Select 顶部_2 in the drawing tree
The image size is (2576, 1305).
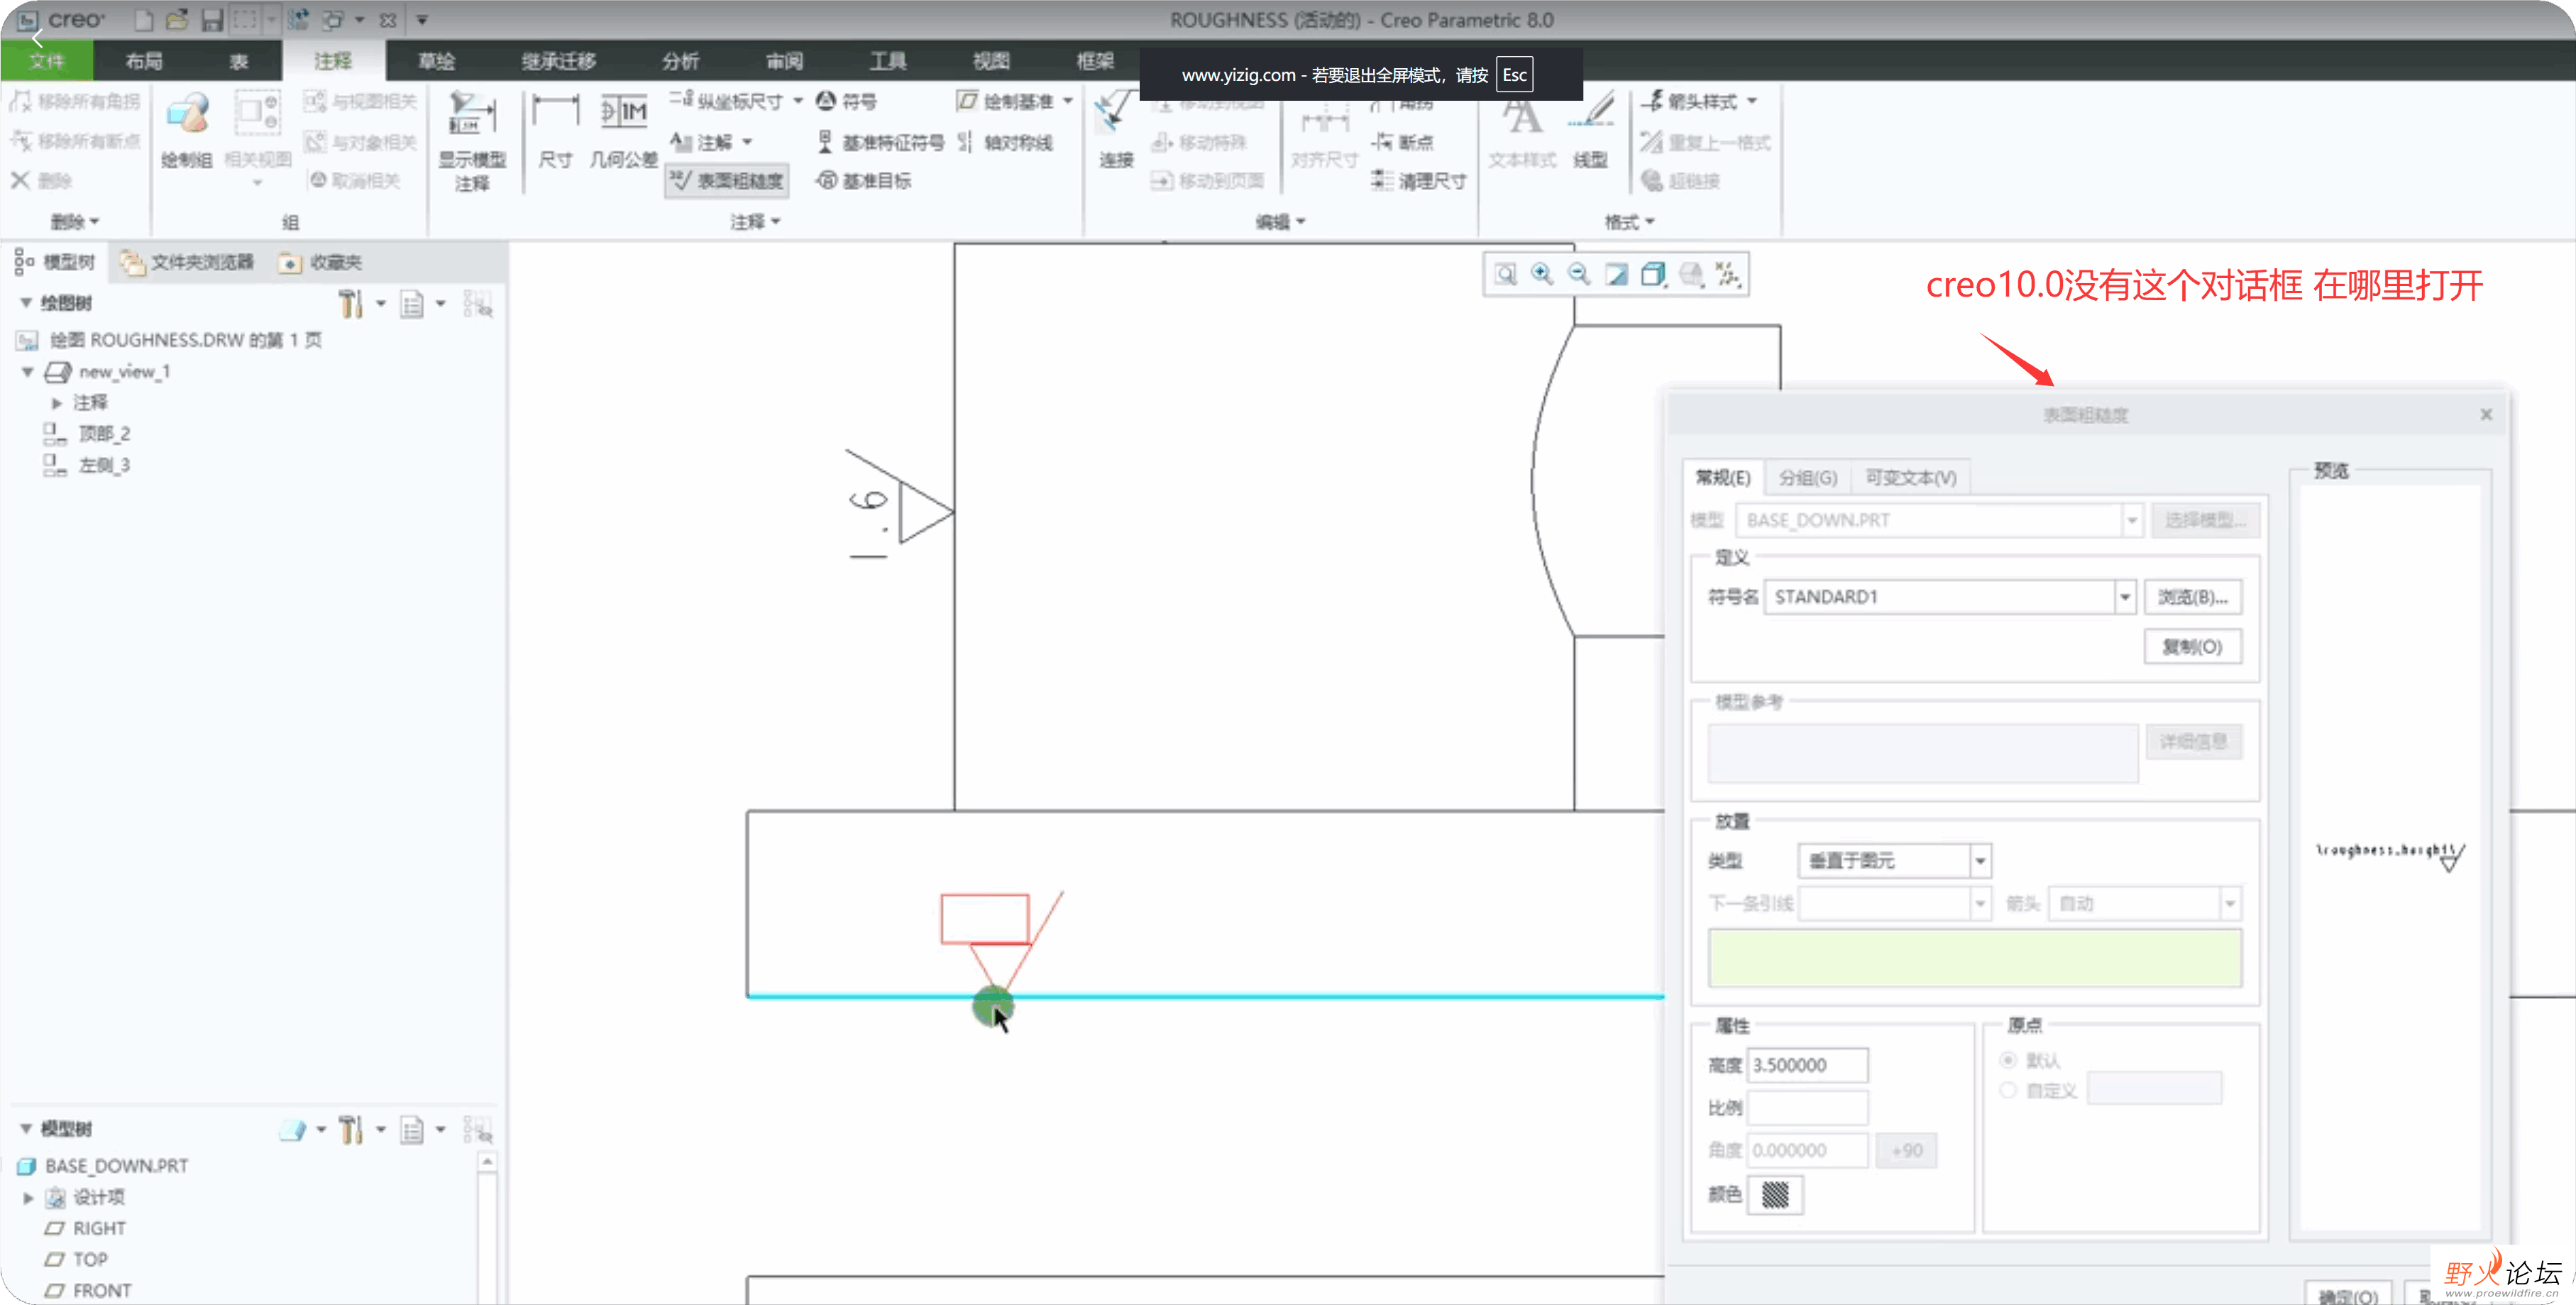tap(104, 434)
